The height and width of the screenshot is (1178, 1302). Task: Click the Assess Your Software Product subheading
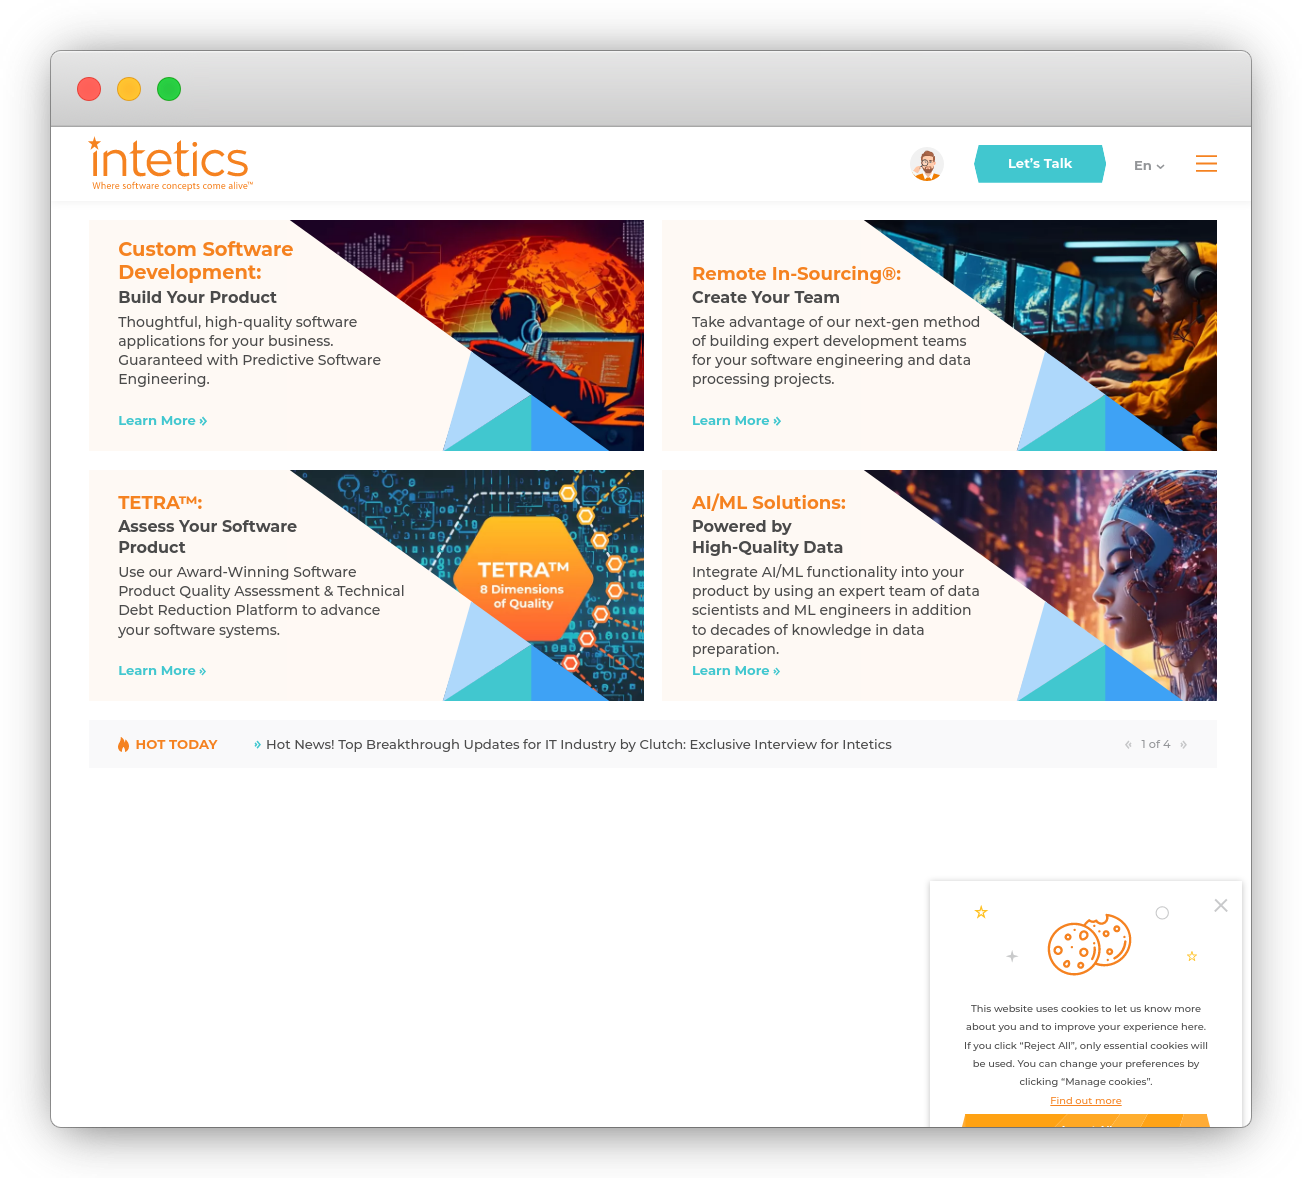pyautogui.click(x=207, y=537)
